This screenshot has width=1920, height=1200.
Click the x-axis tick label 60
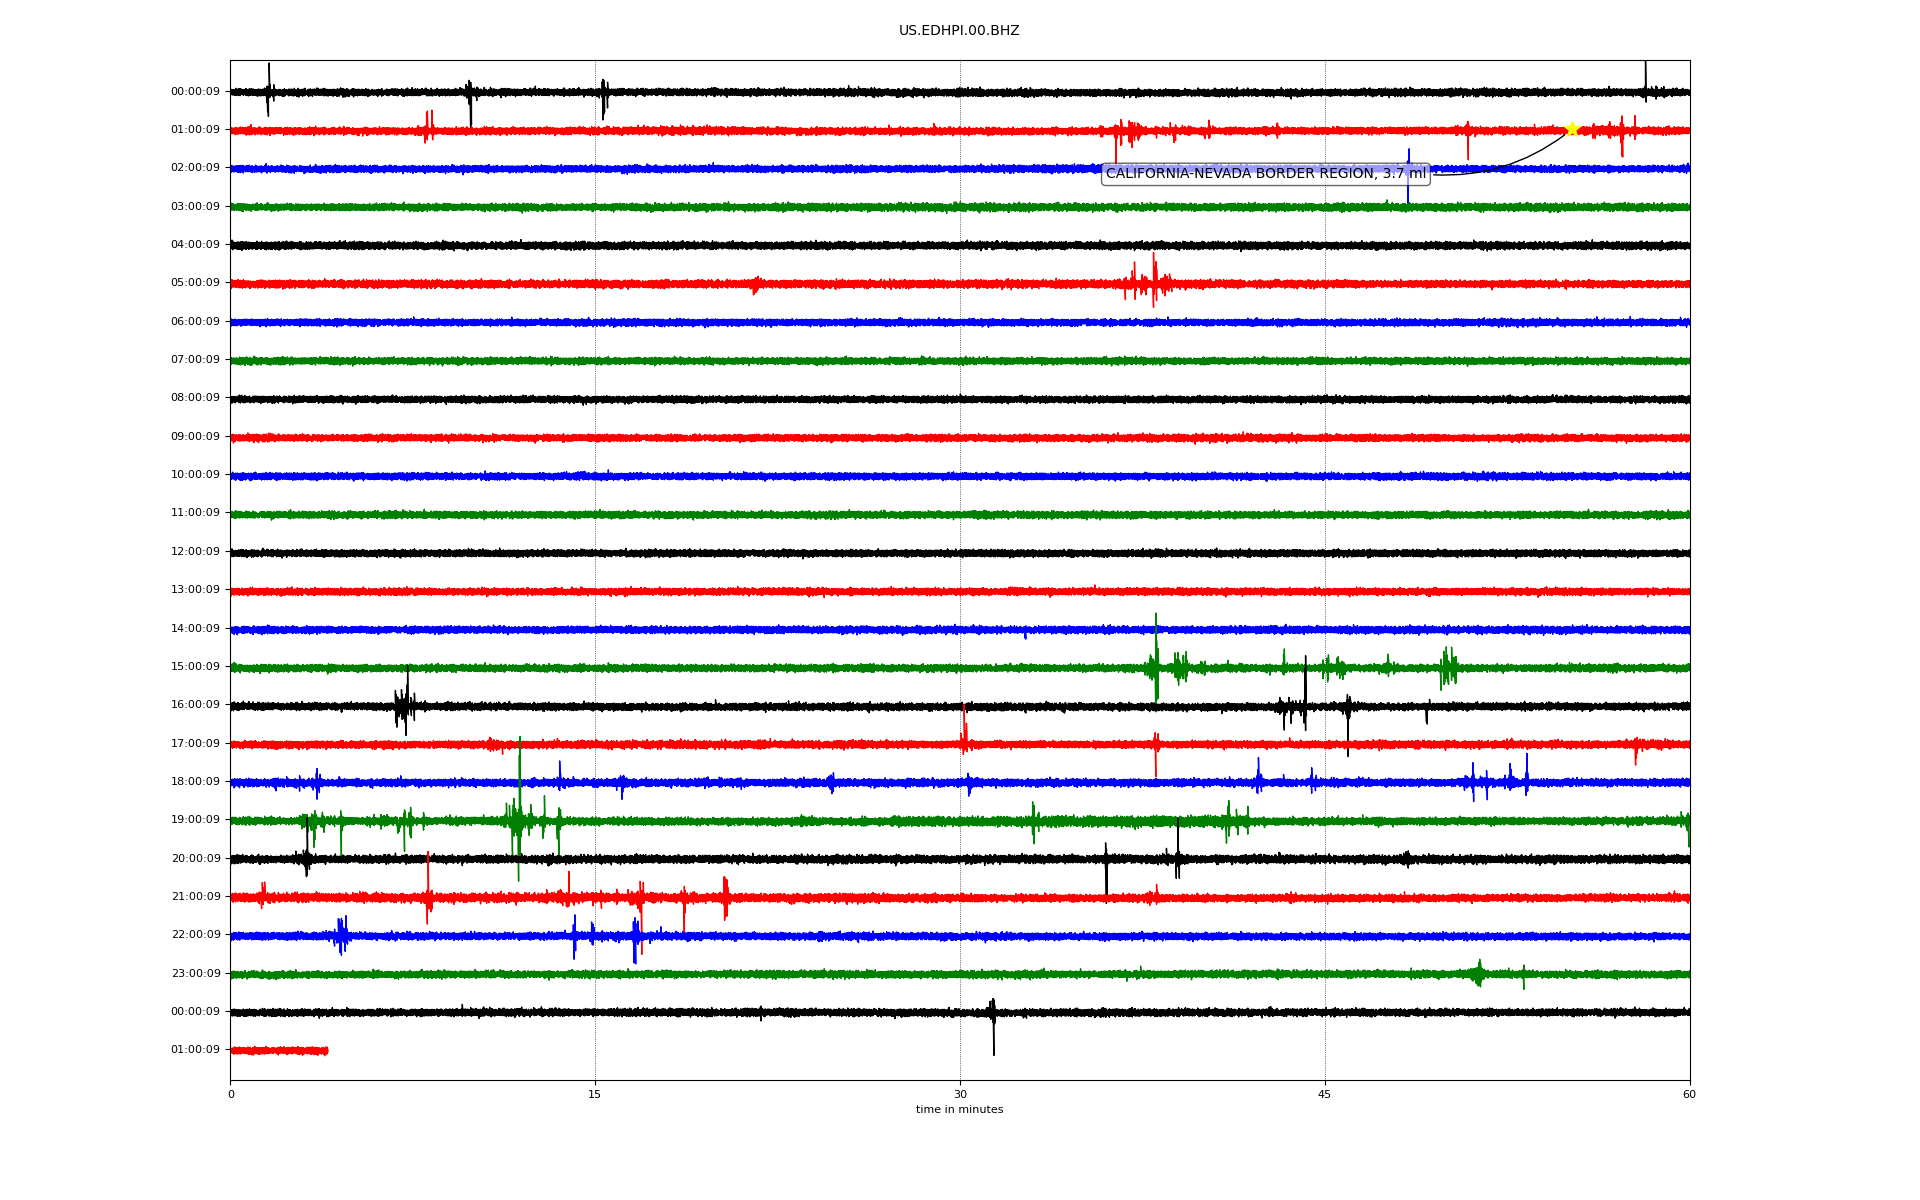1689,1095
